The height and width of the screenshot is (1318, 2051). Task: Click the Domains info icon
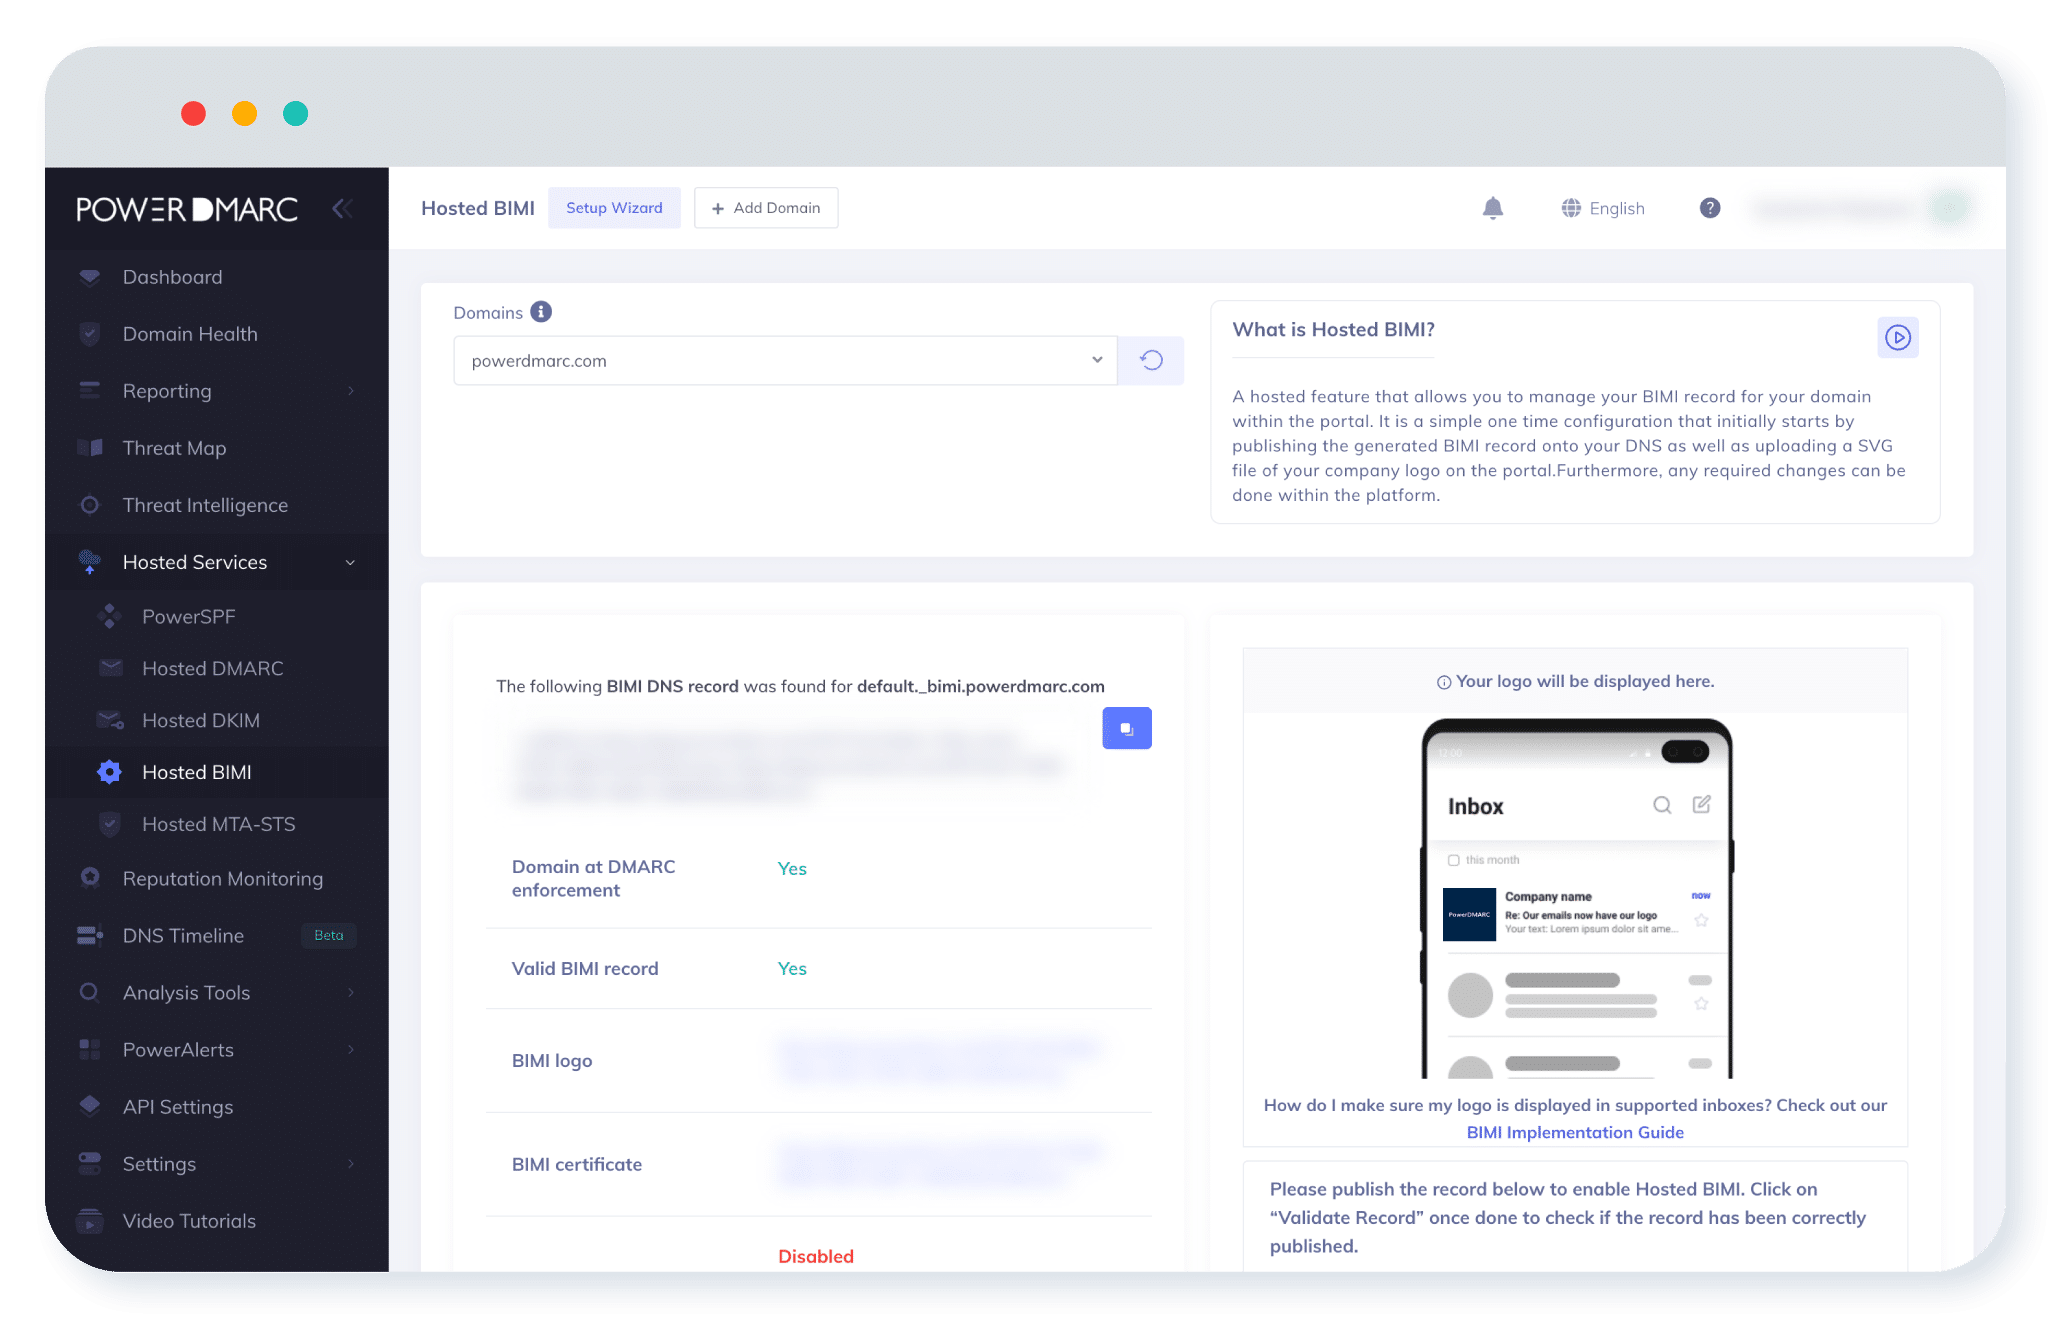[x=541, y=312]
